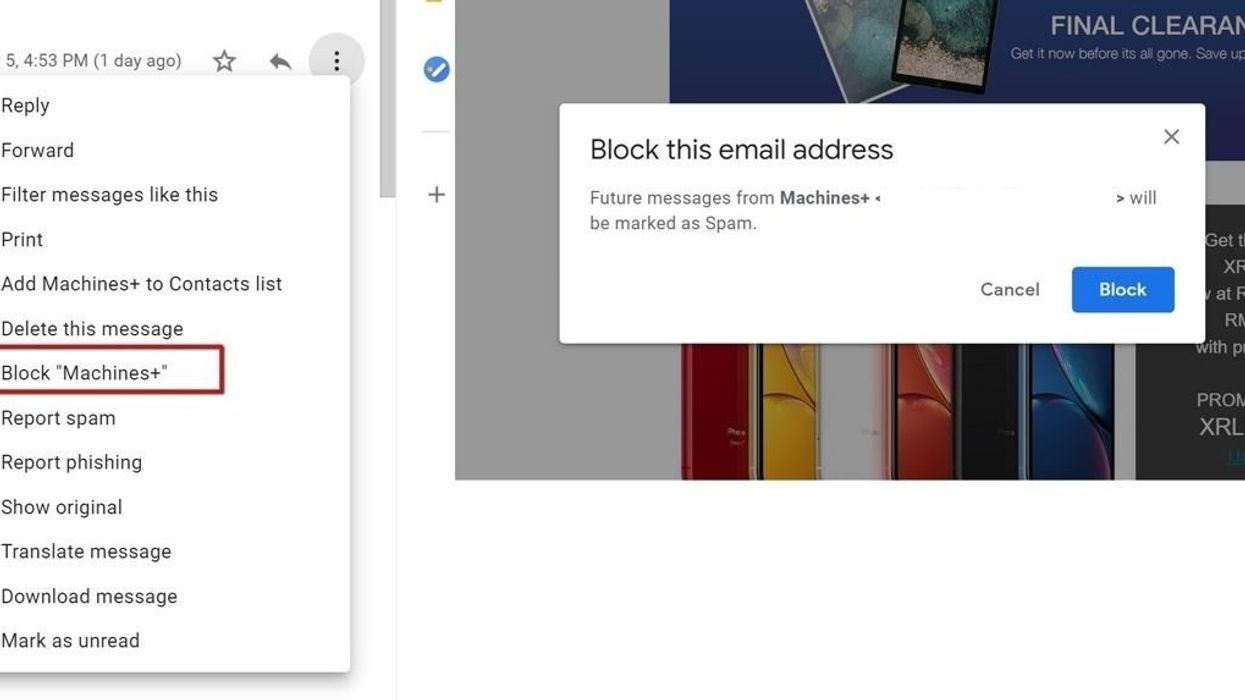This screenshot has height=700, width=1245.
Task: Cancel the block email dialog
Action: click(x=1009, y=289)
